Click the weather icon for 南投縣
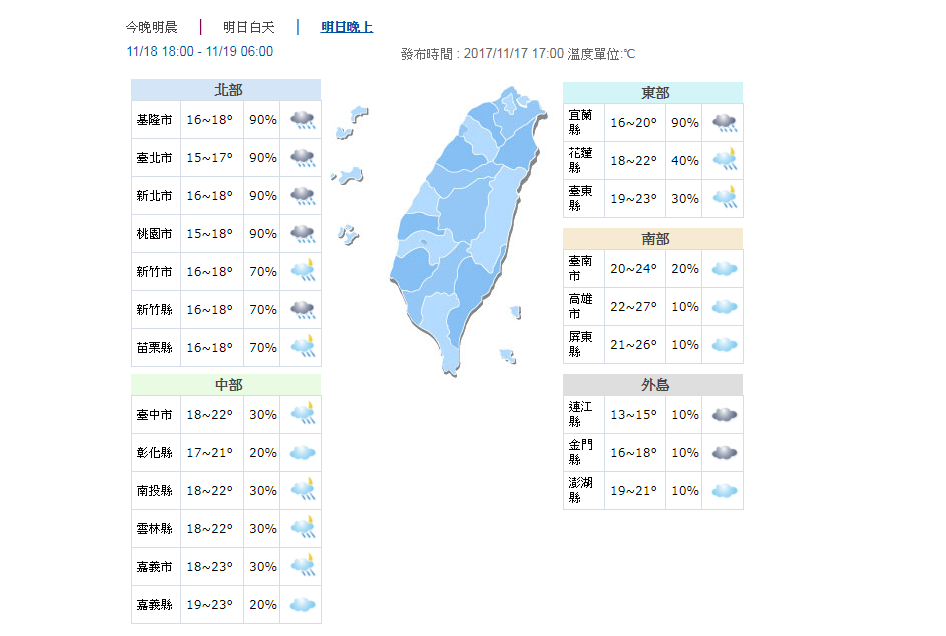This screenshot has height=636, width=946. 302,490
